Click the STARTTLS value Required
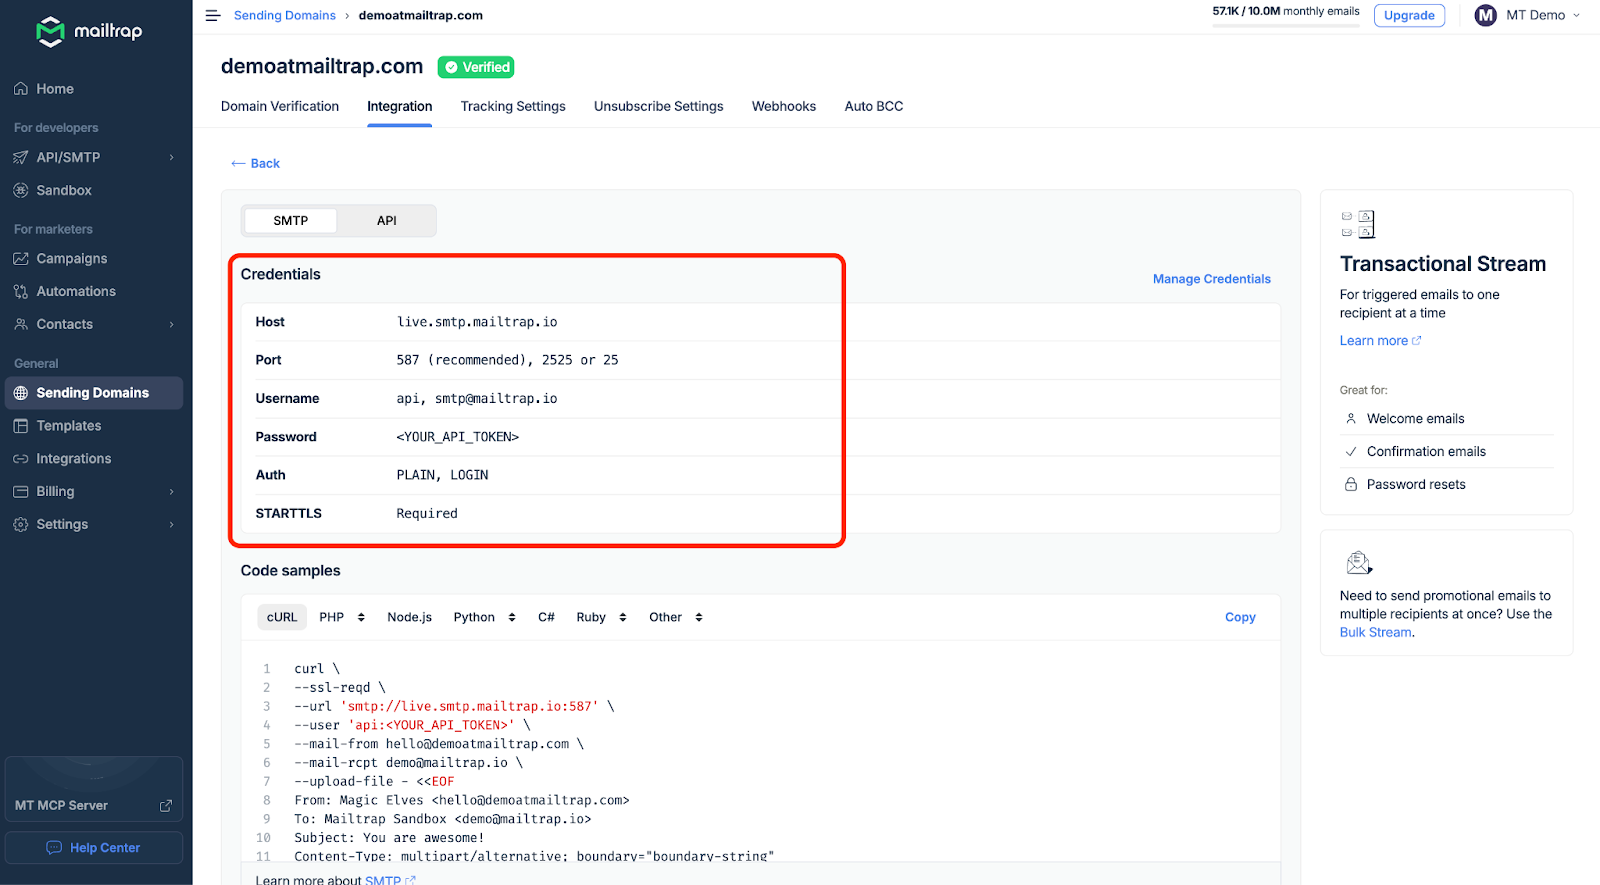The image size is (1600, 885). pos(427,513)
